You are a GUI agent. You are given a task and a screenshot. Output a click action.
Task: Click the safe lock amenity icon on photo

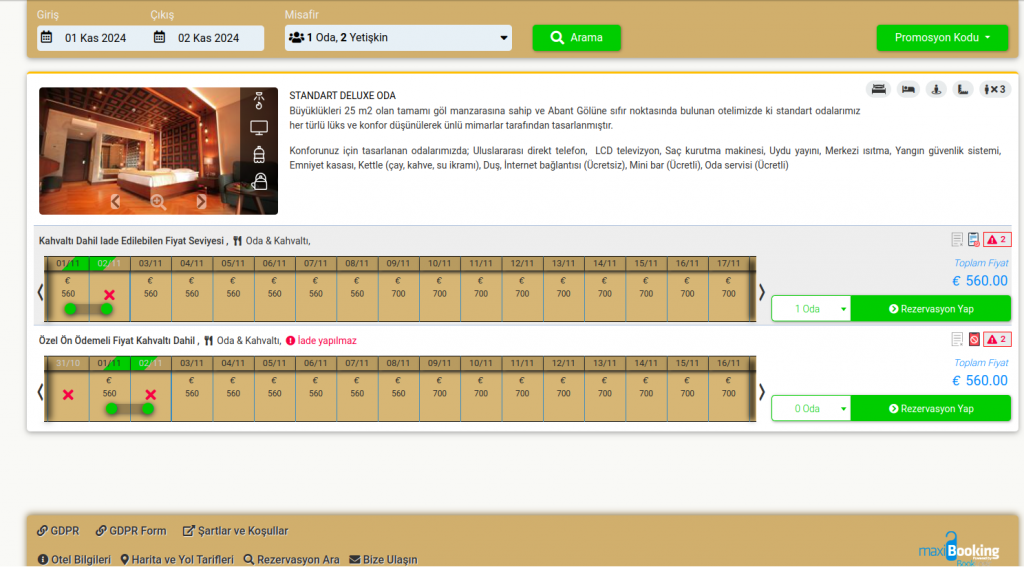[x=259, y=181]
